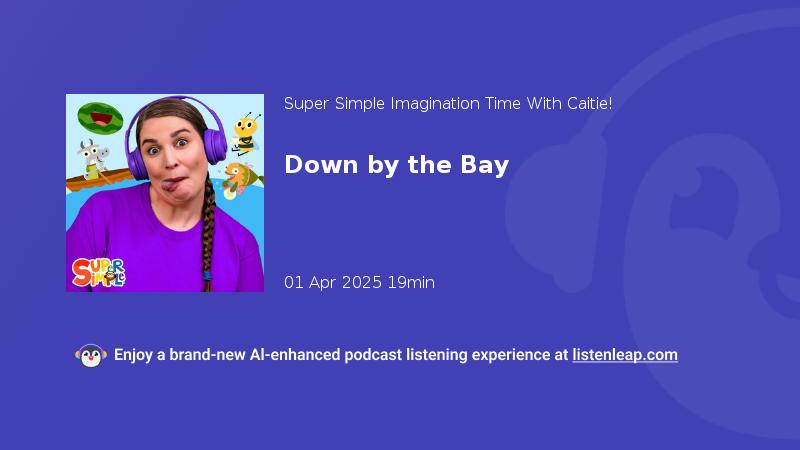This screenshot has height=450, width=800.
Task: Open the listenleap.com link
Action: 625,355
